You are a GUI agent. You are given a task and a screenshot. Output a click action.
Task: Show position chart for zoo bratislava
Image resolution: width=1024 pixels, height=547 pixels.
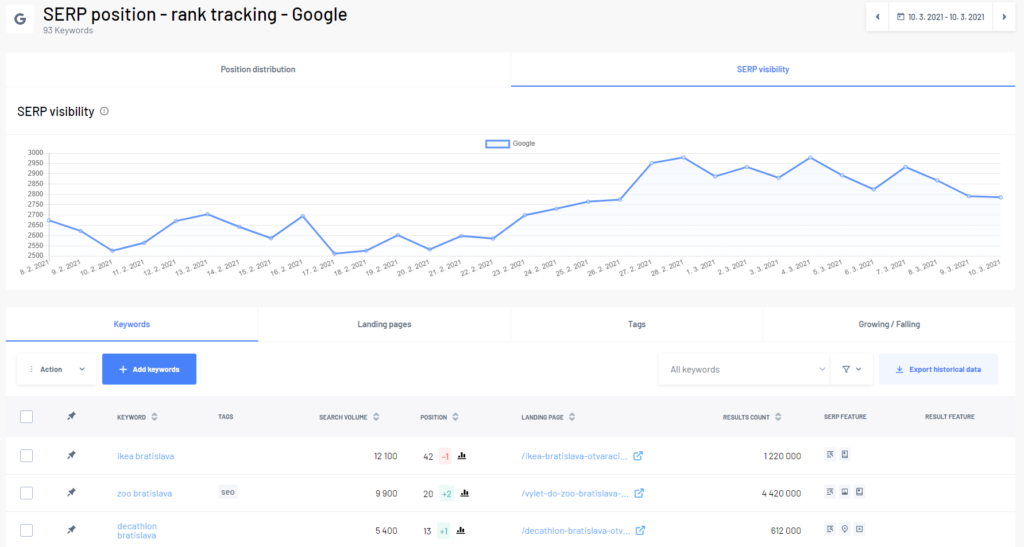(464, 493)
